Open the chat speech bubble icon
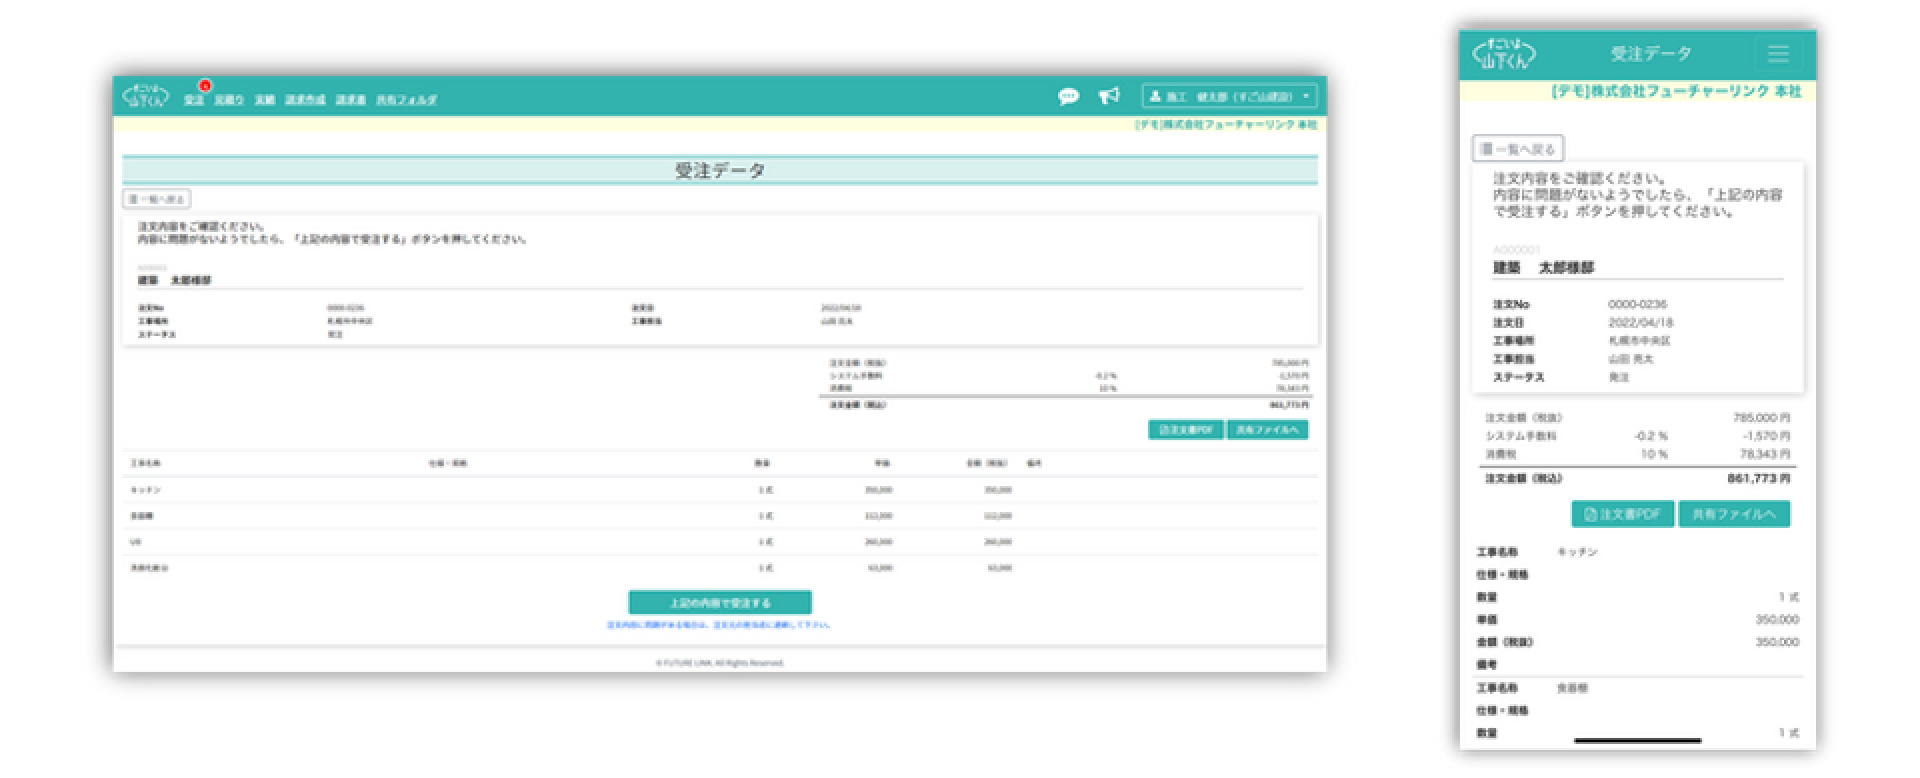Image resolution: width=1920 pixels, height=778 pixels. (1069, 97)
